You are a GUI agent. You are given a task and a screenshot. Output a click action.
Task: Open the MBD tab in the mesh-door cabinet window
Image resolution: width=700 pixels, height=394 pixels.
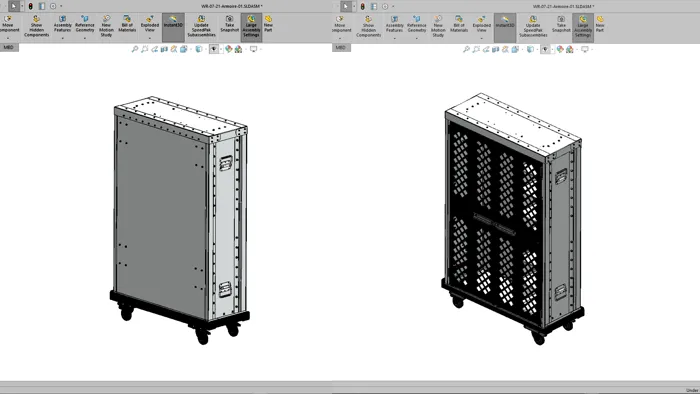[341, 48]
